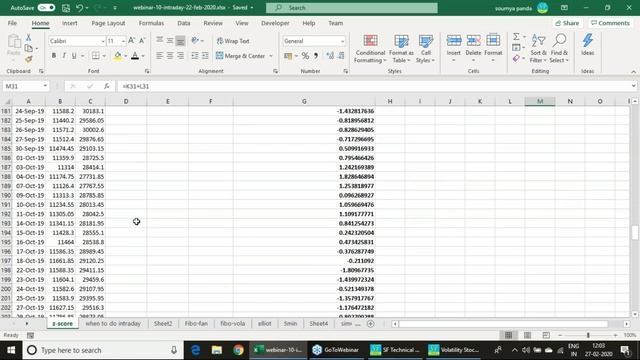Open Find & Select menu
640x360 pixels.
tap(559, 49)
